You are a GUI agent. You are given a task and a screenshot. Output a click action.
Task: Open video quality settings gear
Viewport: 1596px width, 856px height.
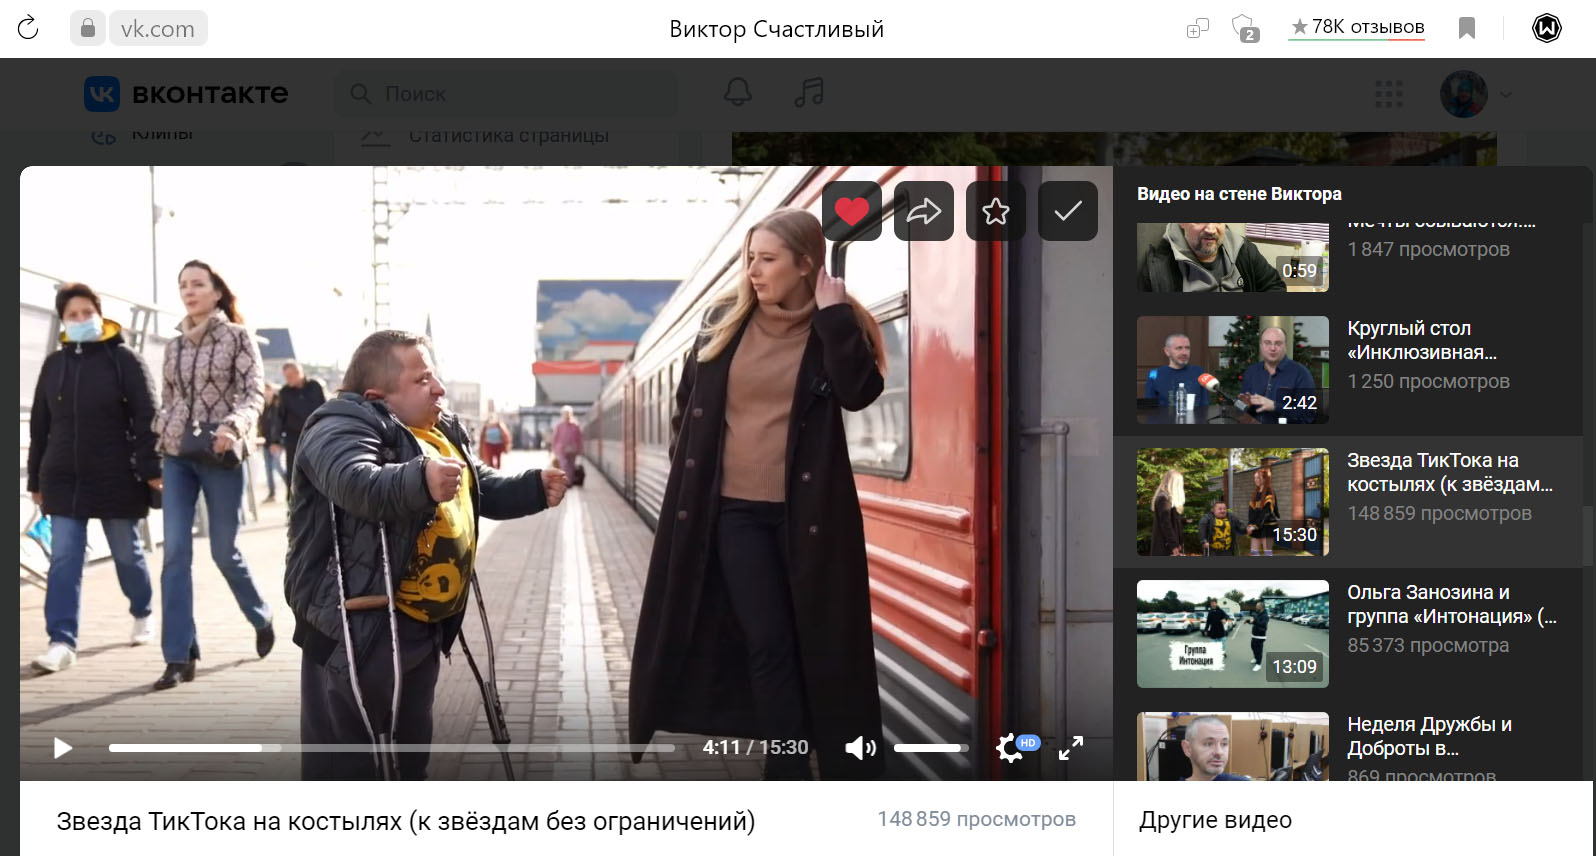1010,748
